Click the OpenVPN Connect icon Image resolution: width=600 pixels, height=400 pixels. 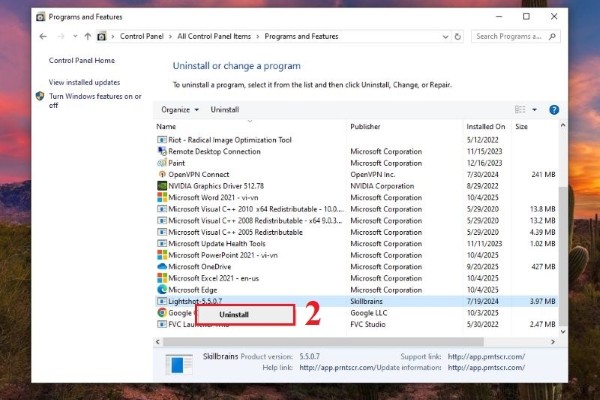tap(162, 175)
